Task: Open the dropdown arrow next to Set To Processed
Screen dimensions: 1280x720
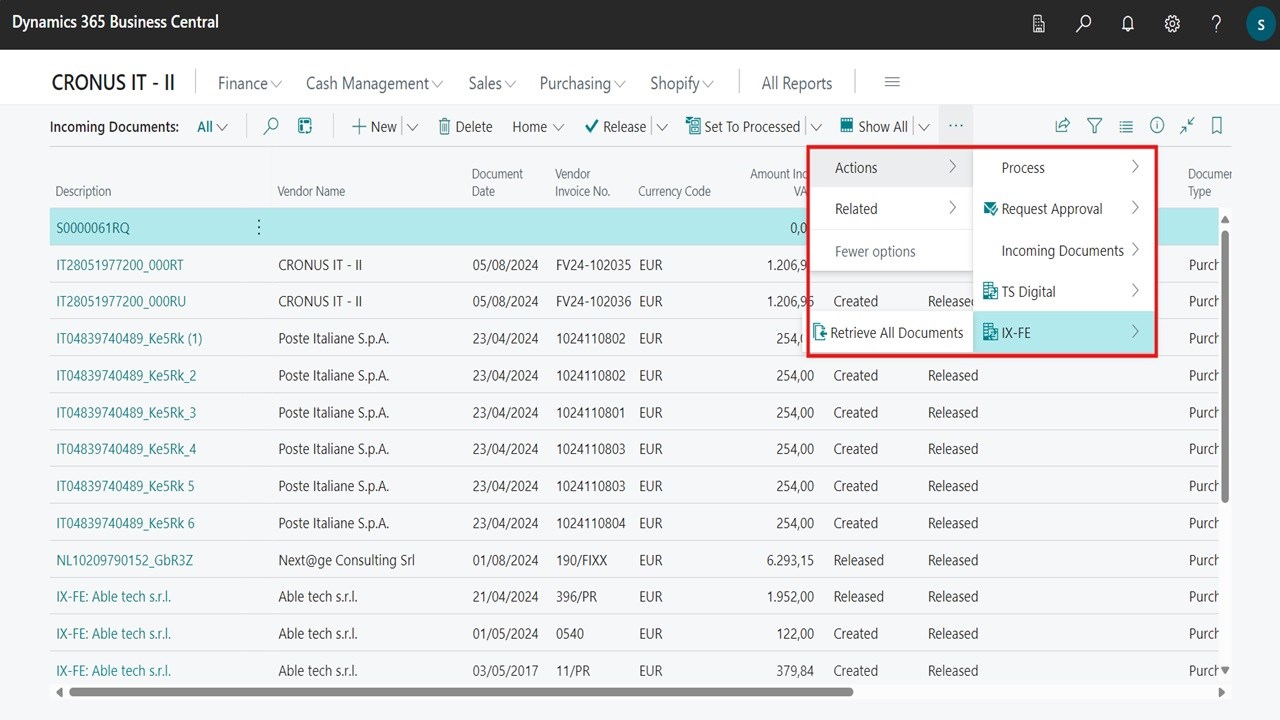Action: (816, 127)
